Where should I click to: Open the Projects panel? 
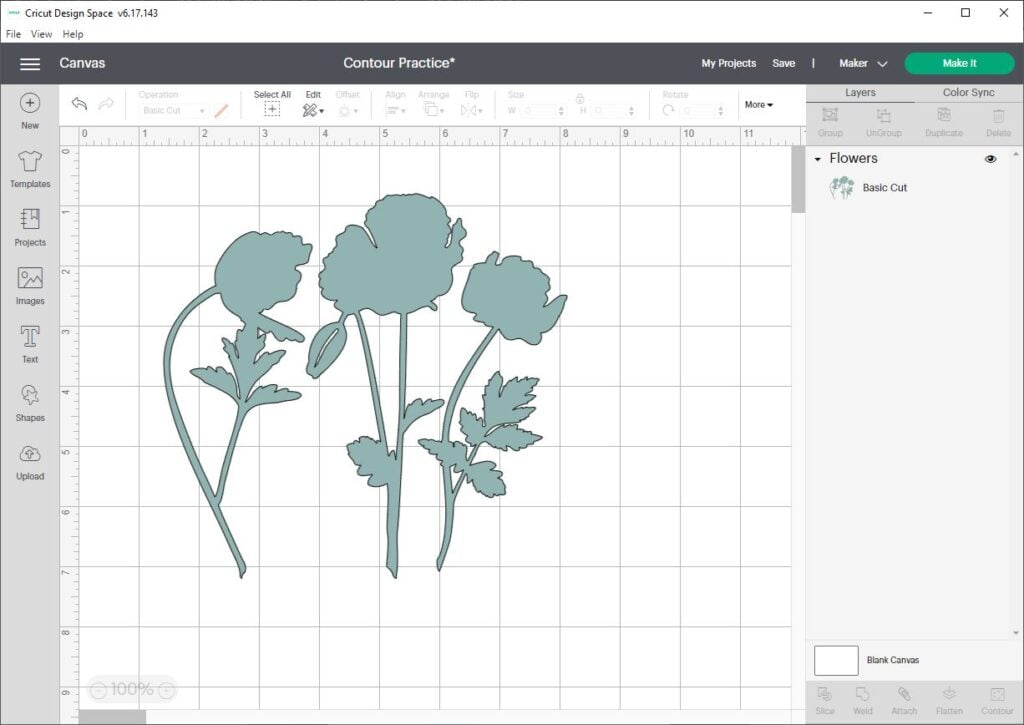click(30, 227)
